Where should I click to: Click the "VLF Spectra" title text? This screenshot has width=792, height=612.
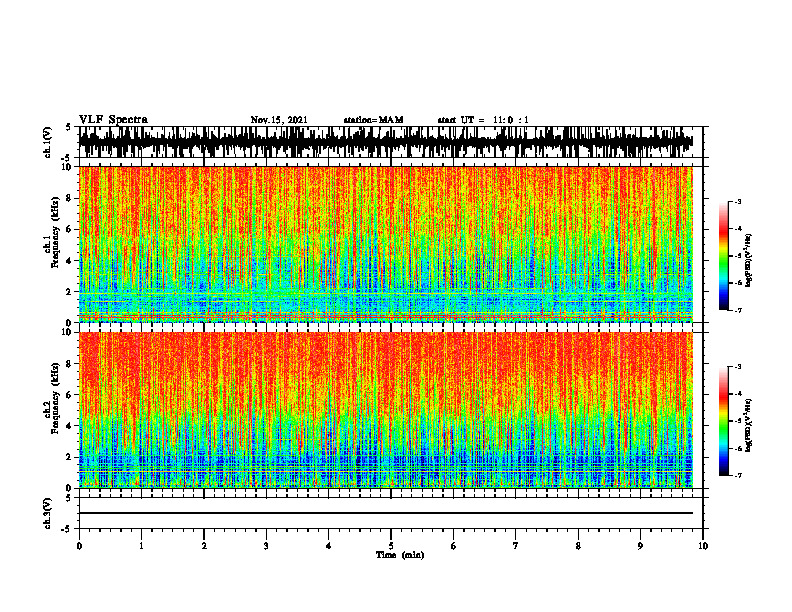click(x=113, y=120)
